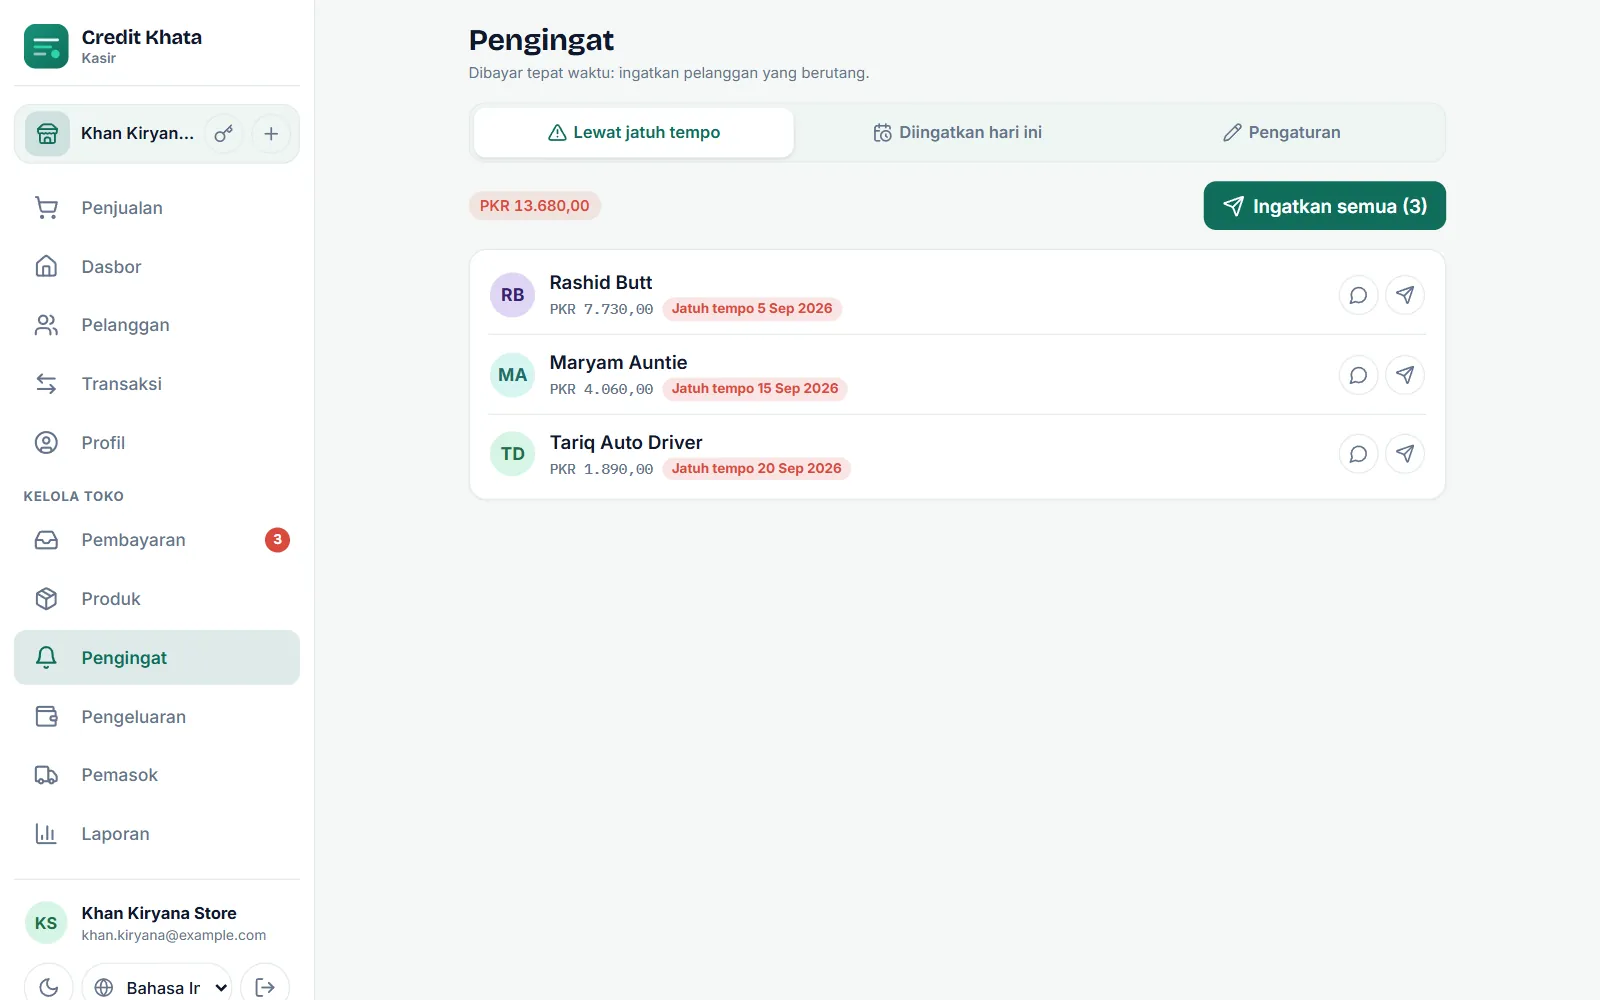Toggle dark mode with the moon icon
Viewport: 1600px width, 1000px height.
(x=48, y=987)
